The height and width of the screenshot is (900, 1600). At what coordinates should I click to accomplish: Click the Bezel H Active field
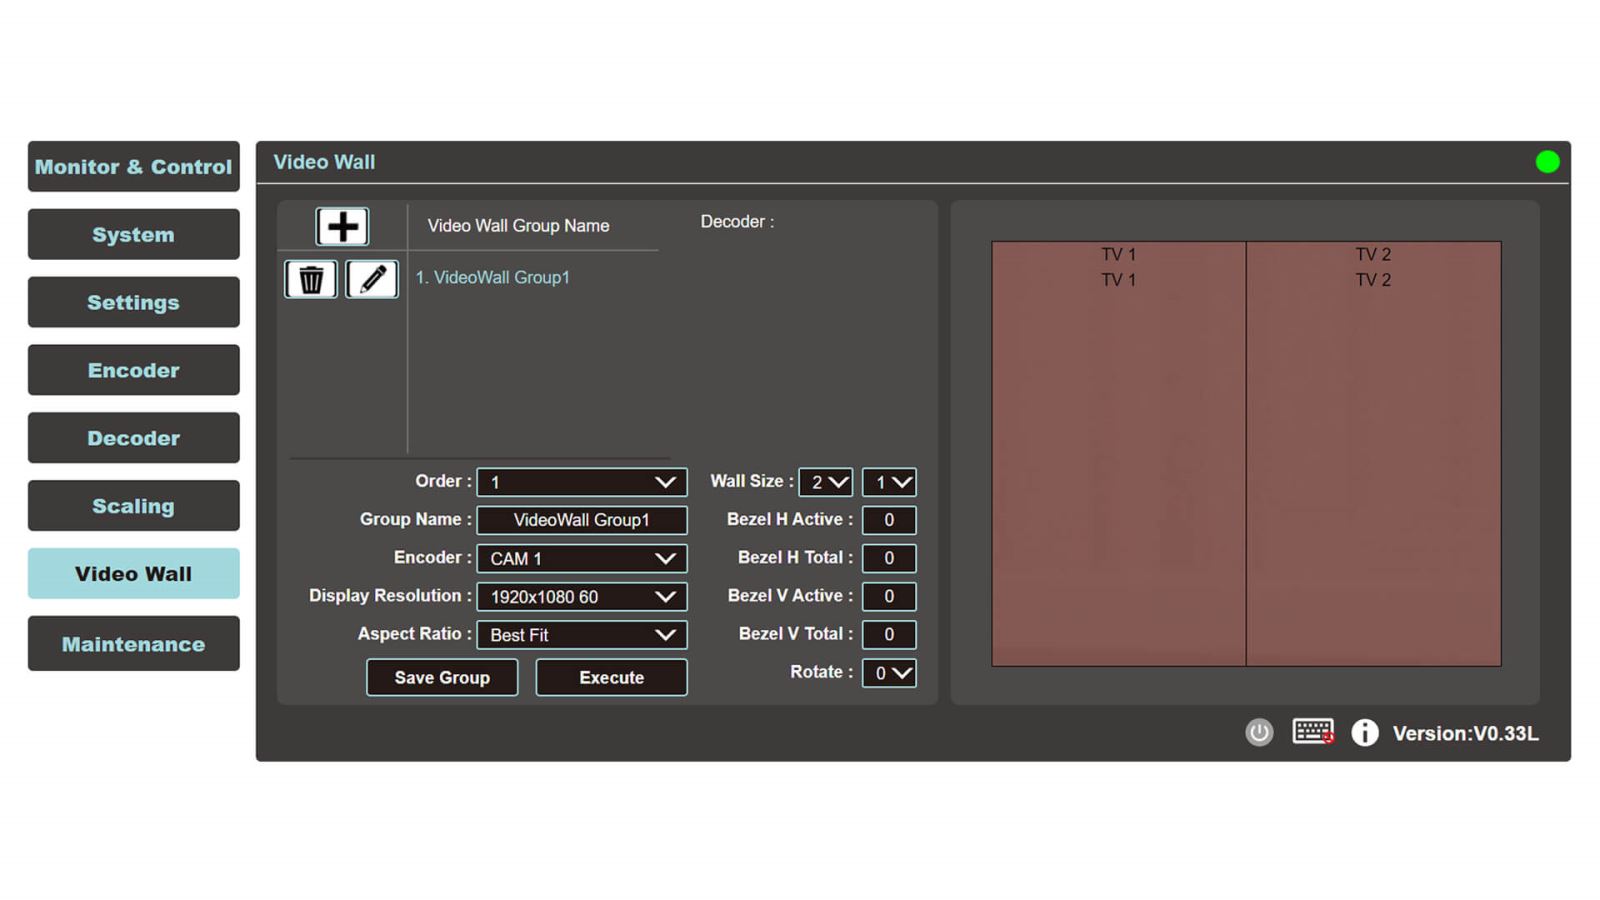coord(889,520)
